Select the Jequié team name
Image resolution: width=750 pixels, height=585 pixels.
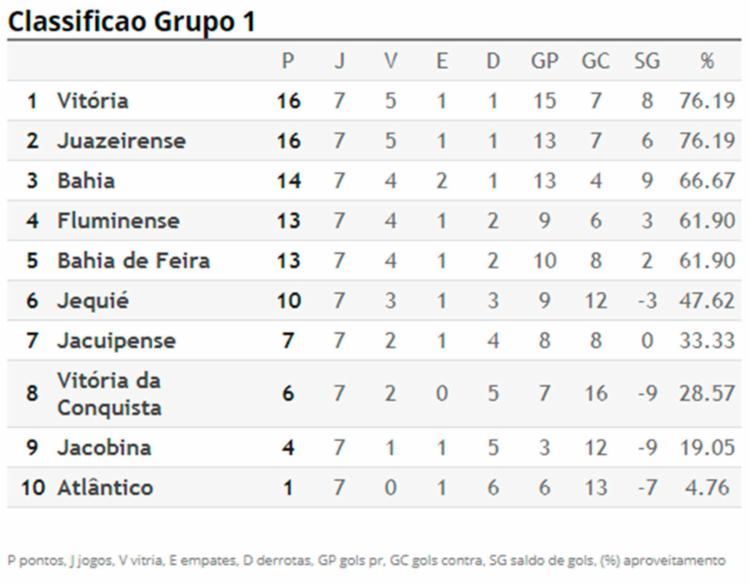click(x=93, y=301)
